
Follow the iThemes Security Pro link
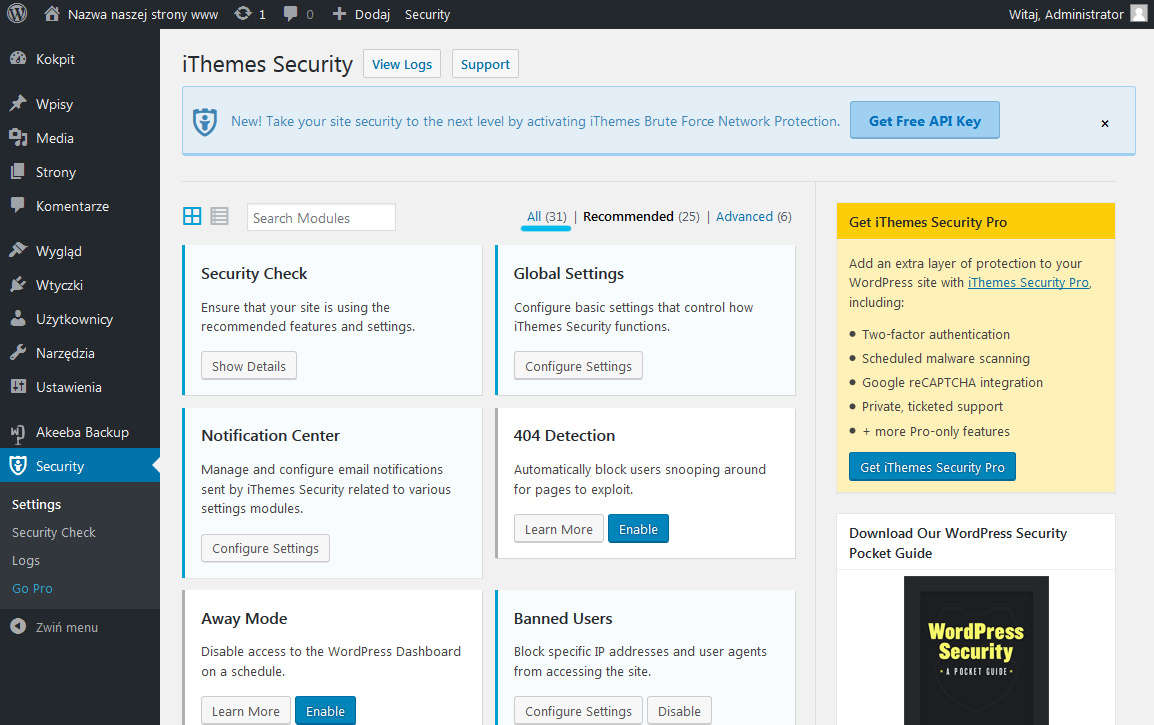point(1028,283)
